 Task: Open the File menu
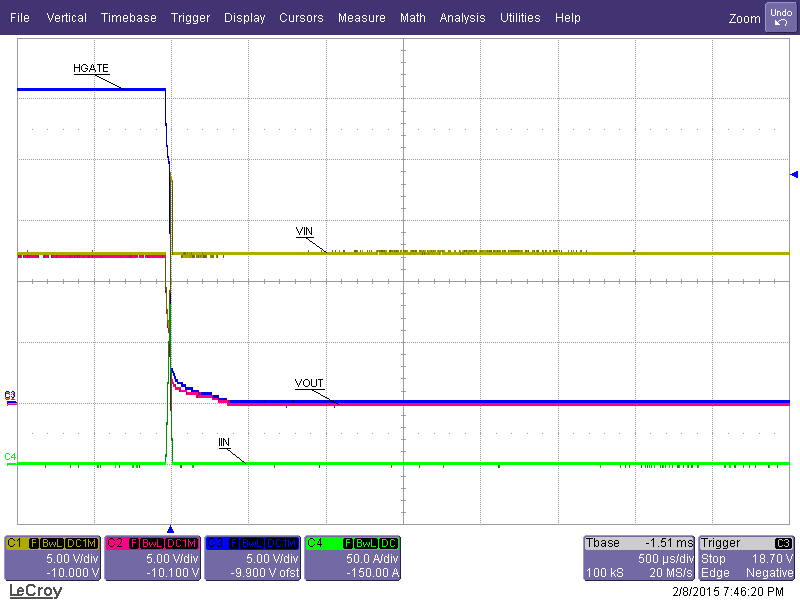coord(20,18)
